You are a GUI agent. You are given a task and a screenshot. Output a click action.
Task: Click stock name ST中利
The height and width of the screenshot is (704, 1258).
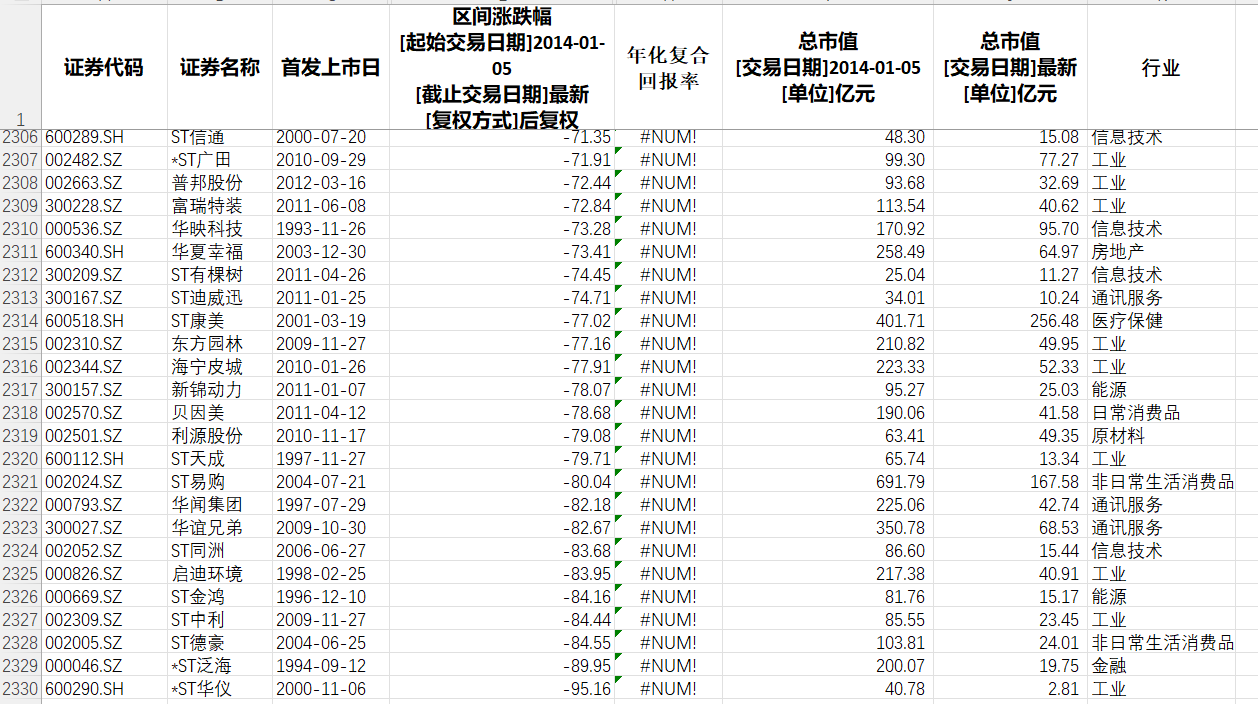(x=198, y=620)
